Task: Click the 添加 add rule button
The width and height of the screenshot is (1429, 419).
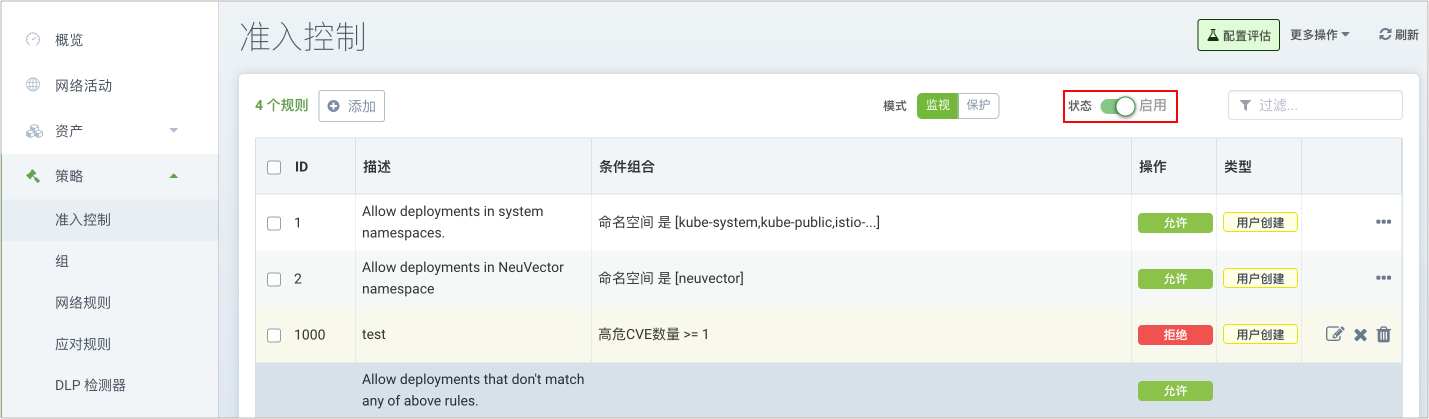Action: coord(352,106)
